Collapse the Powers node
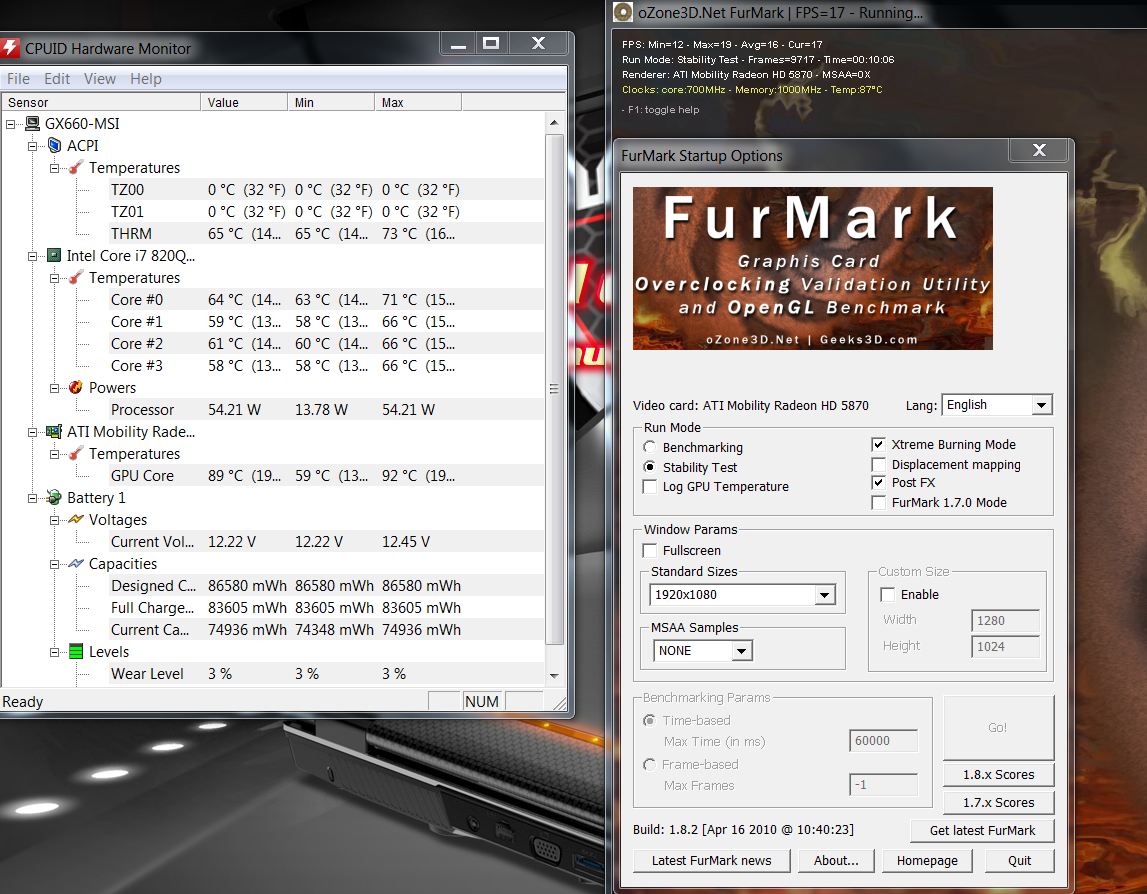 [54, 388]
